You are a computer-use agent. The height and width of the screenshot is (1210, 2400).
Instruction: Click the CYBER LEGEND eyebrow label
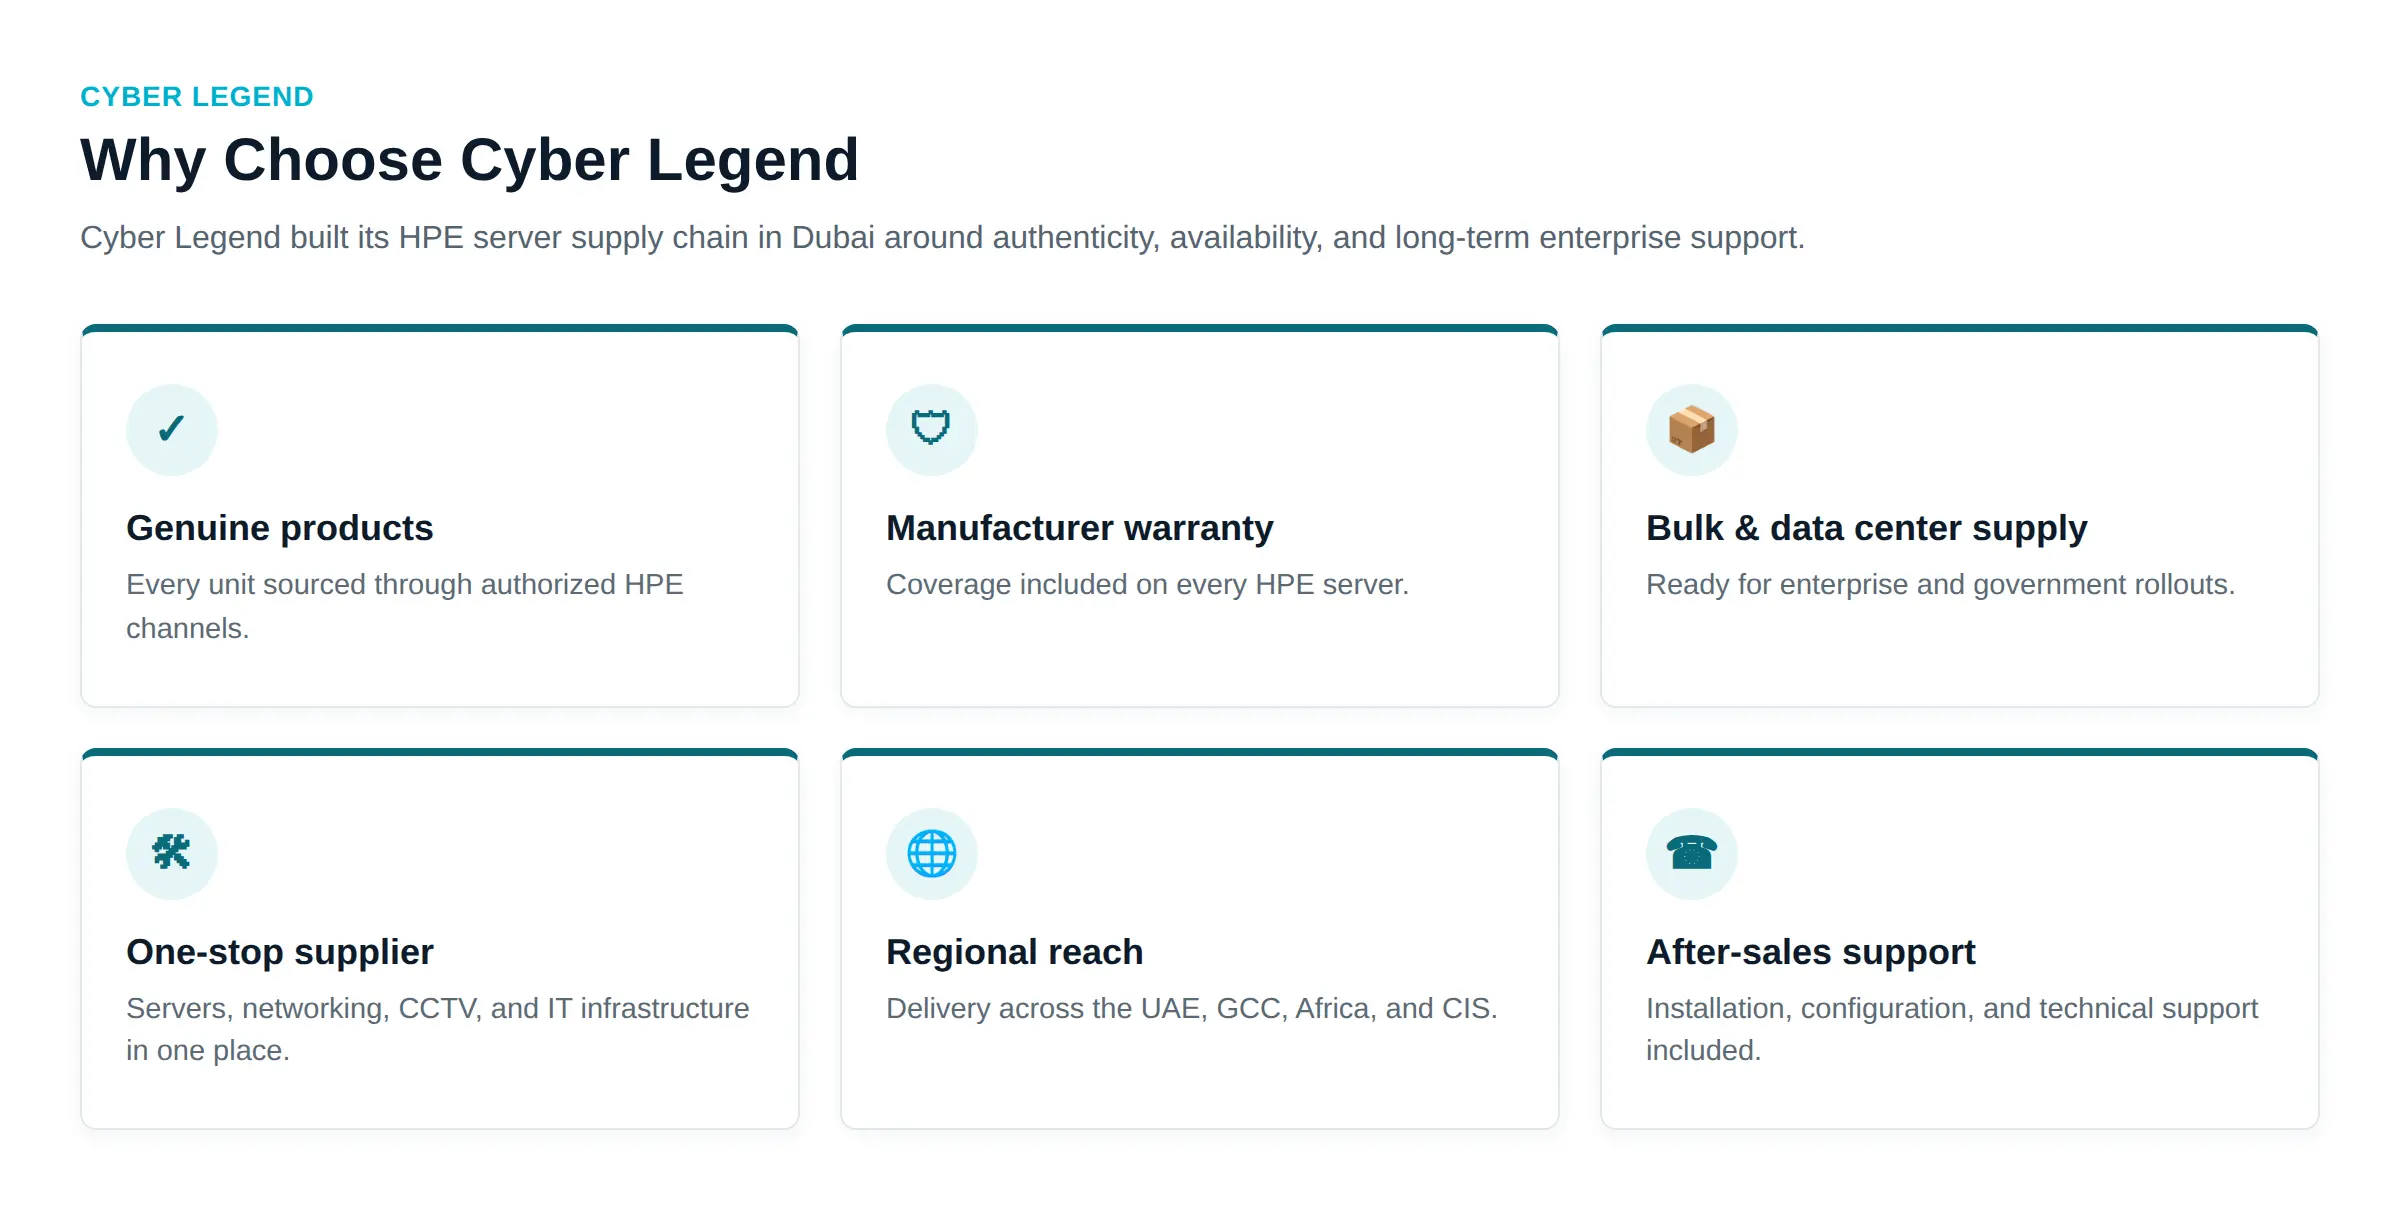click(197, 97)
